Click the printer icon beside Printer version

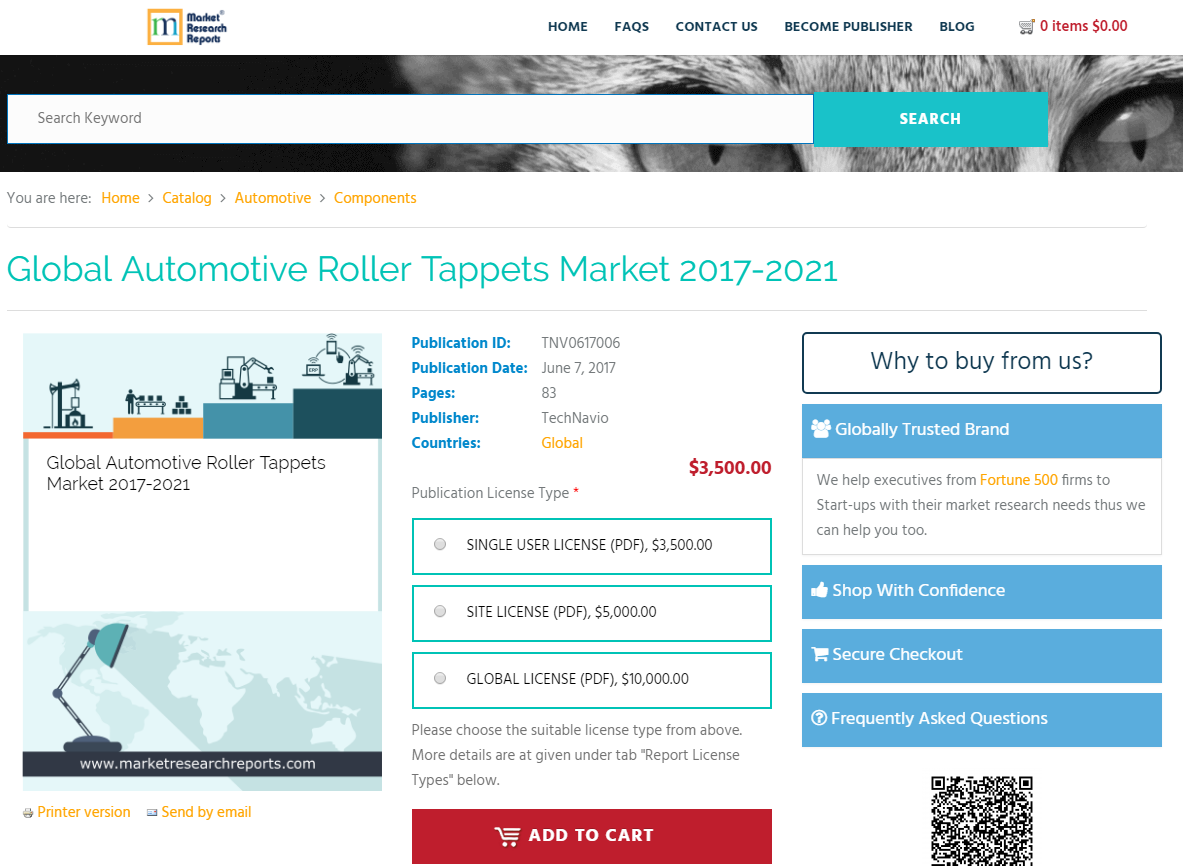29,812
